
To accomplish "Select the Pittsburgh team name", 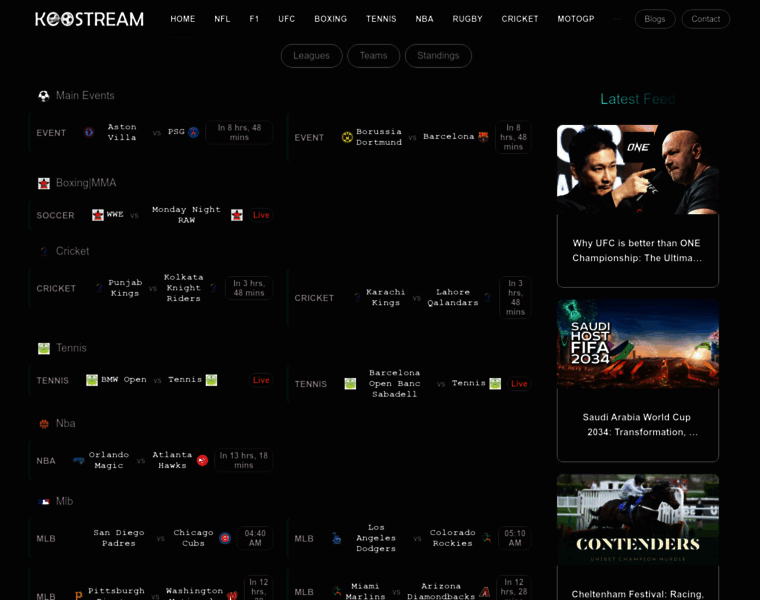I will click(x=116, y=591).
